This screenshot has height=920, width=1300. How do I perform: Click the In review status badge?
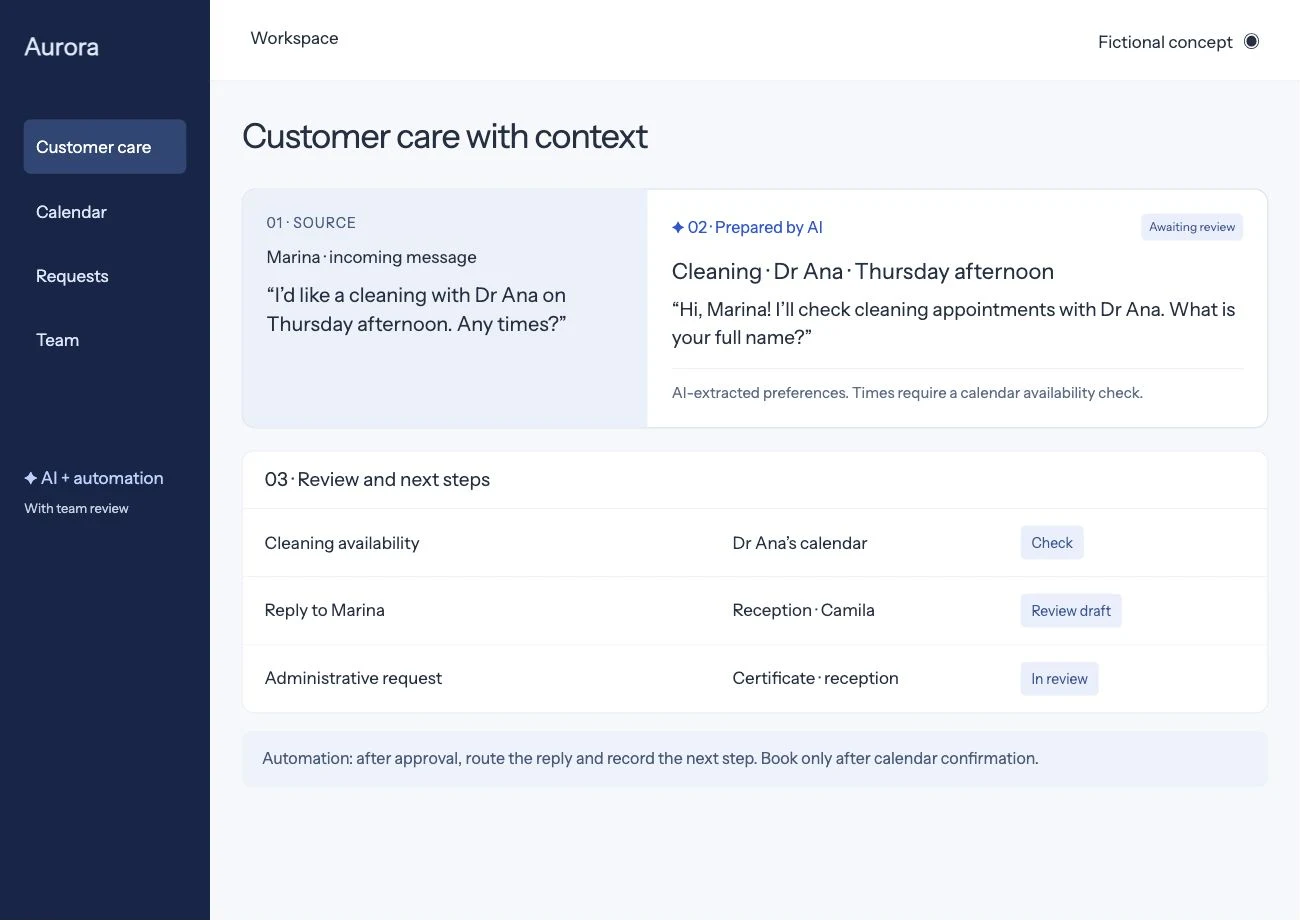click(1059, 679)
